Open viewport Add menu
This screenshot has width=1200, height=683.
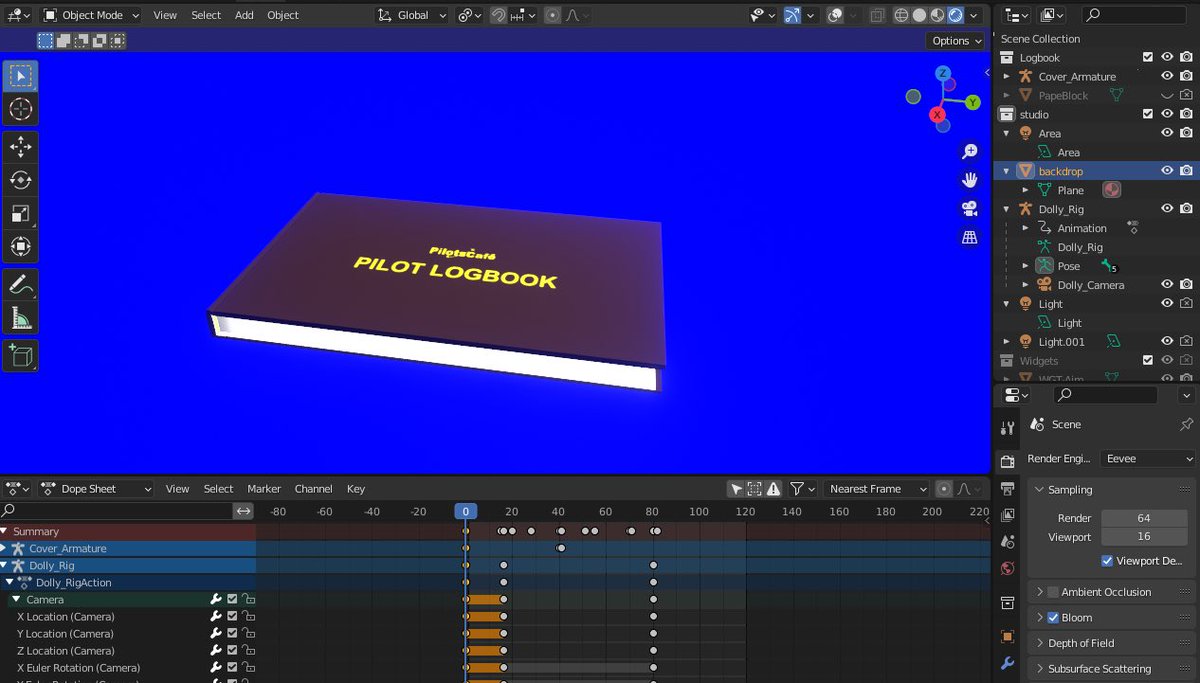click(x=244, y=15)
